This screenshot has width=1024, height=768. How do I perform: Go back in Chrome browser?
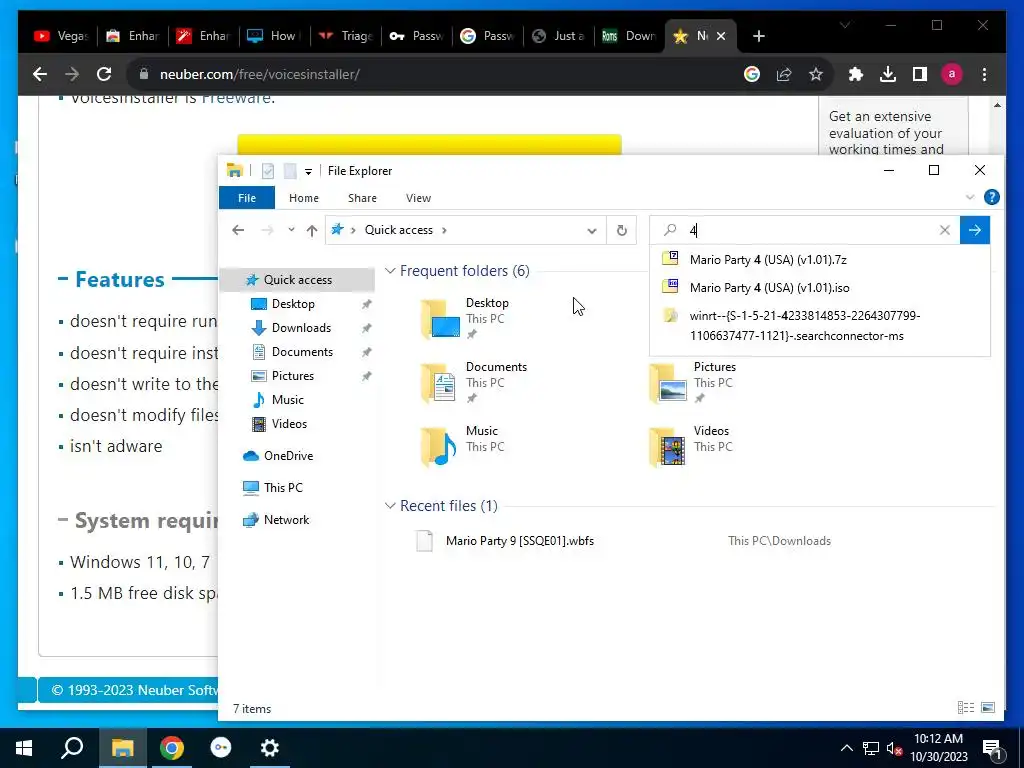pos(40,74)
